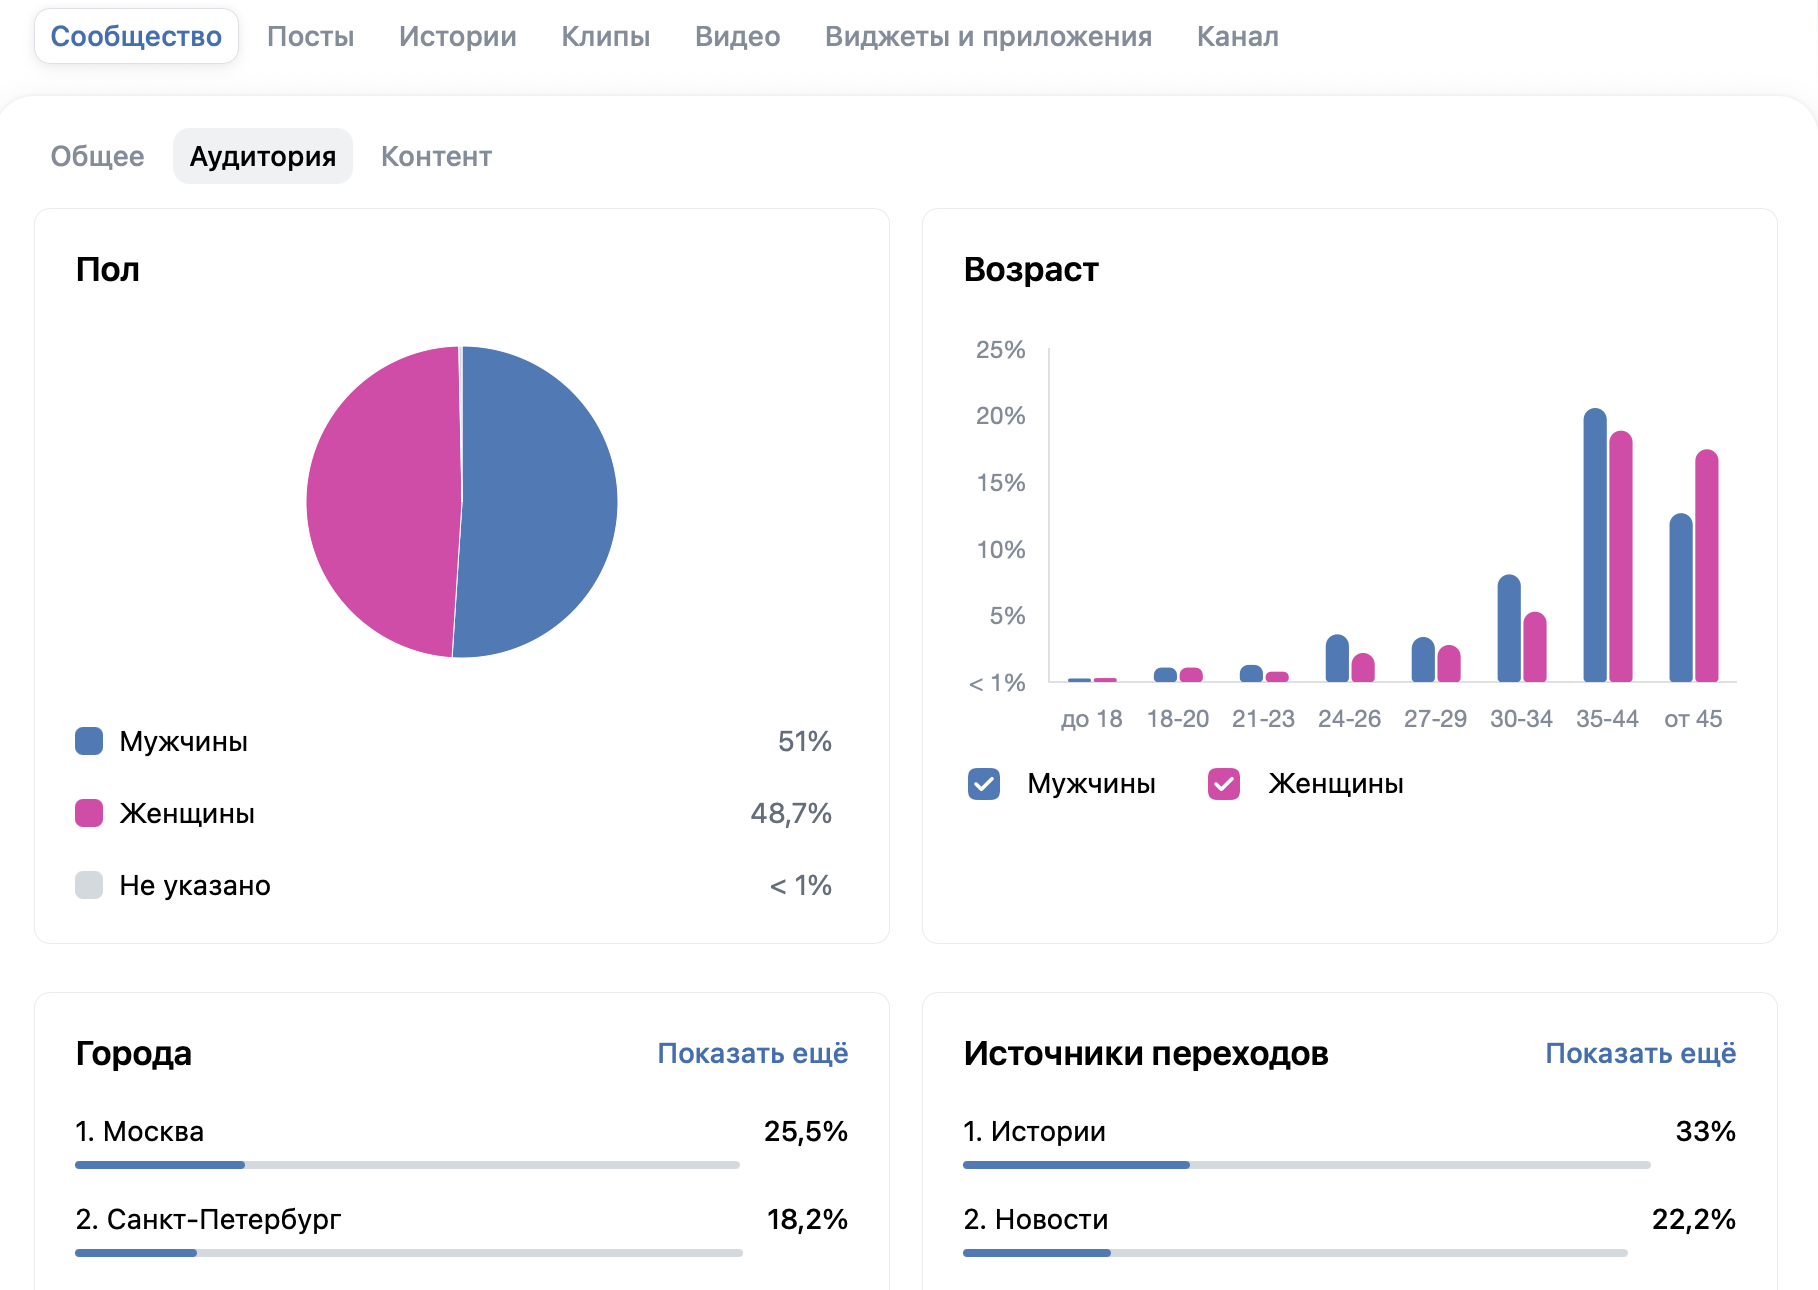Click the 25,5% value for Москва
The image size is (1818, 1290).
pos(805,1131)
